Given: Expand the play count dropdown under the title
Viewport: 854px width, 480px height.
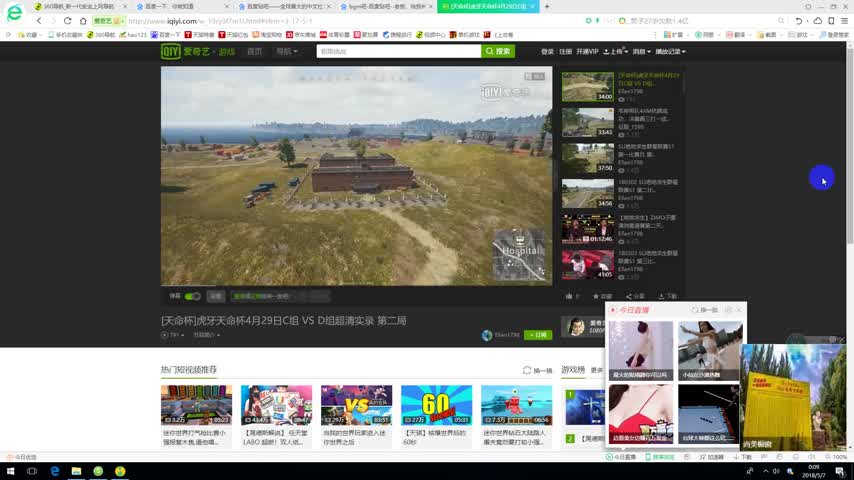Looking at the screenshot, I should 173,335.
